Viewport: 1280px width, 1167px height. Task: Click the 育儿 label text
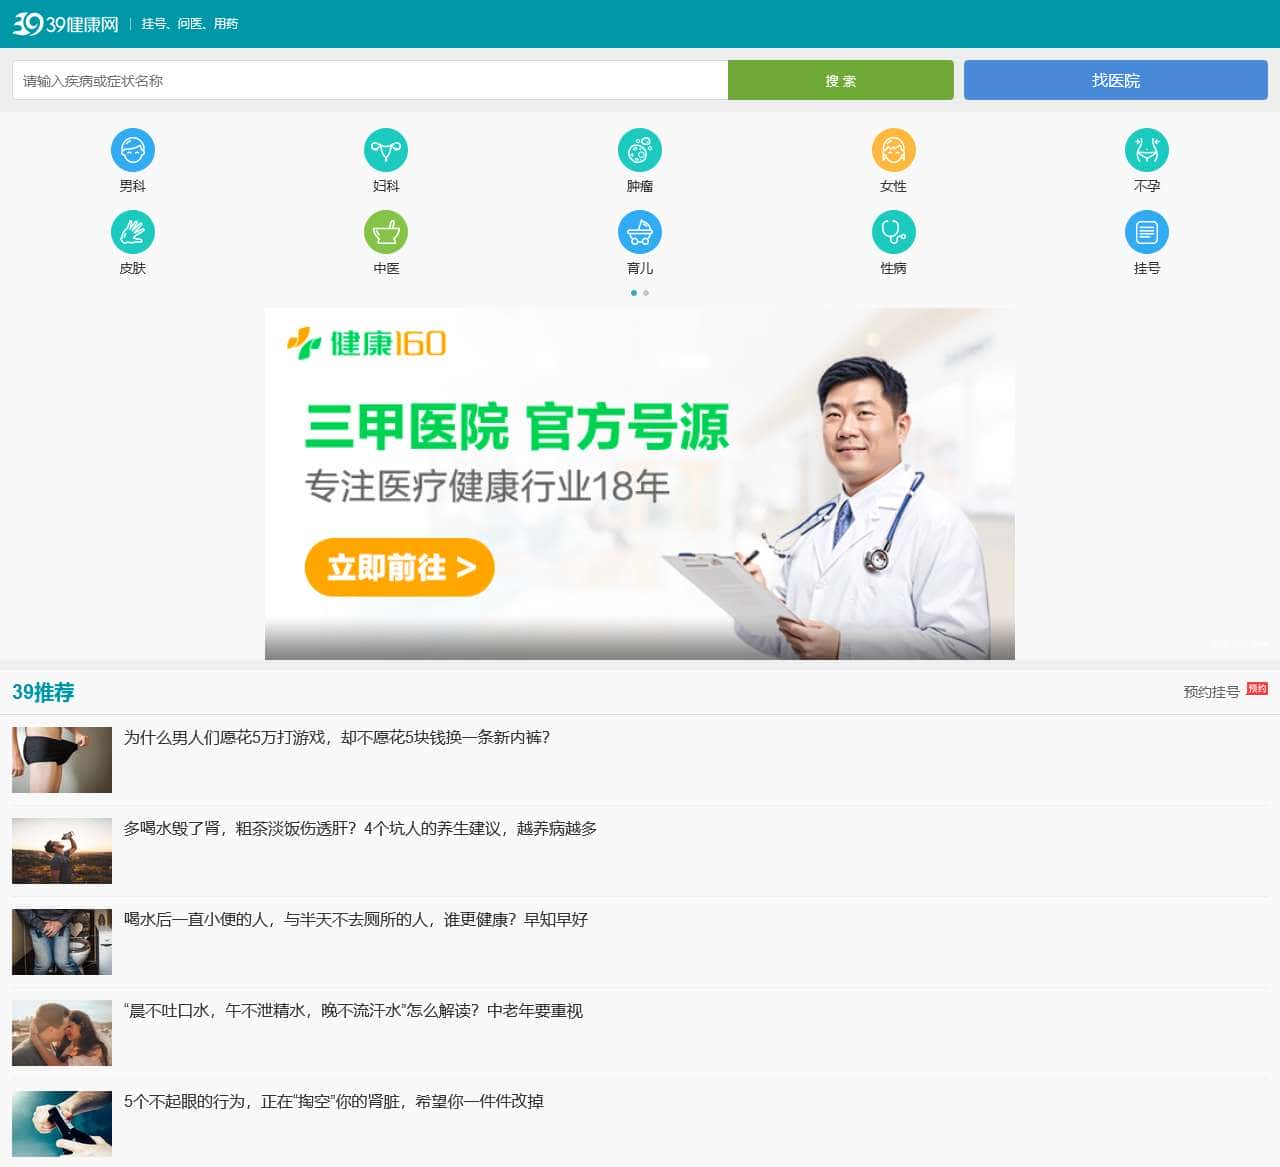coord(640,268)
